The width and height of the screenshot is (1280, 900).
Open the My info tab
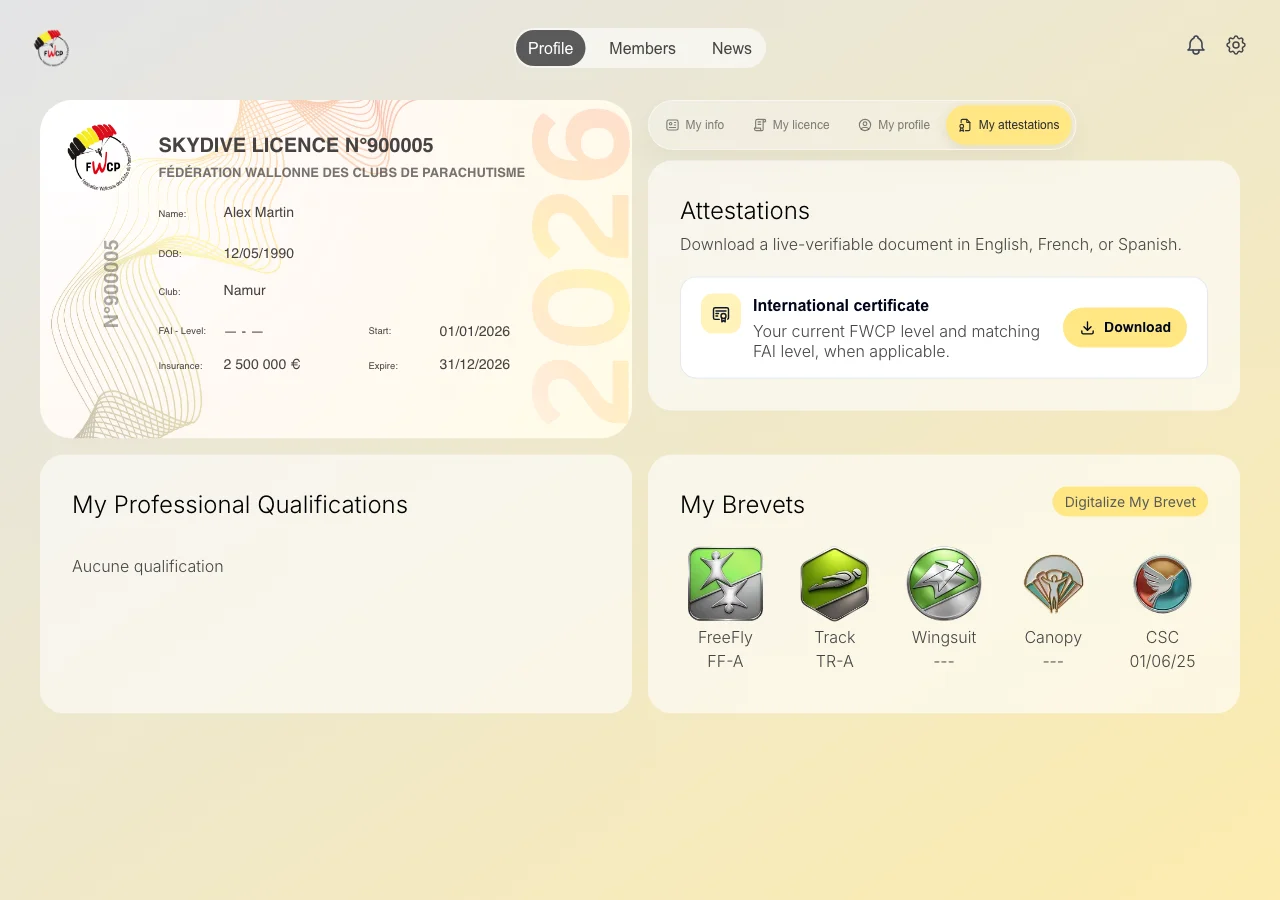coord(695,125)
